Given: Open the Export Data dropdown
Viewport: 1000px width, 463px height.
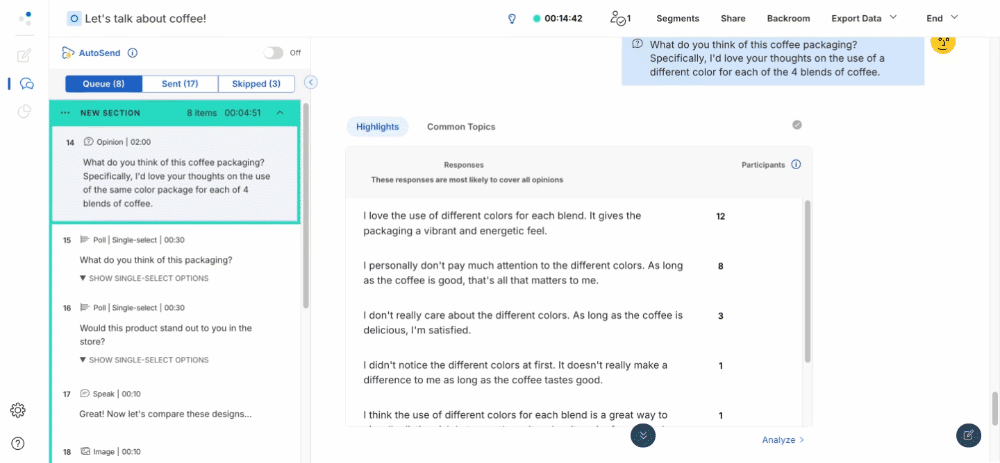Looking at the screenshot, I should [864, 18].
